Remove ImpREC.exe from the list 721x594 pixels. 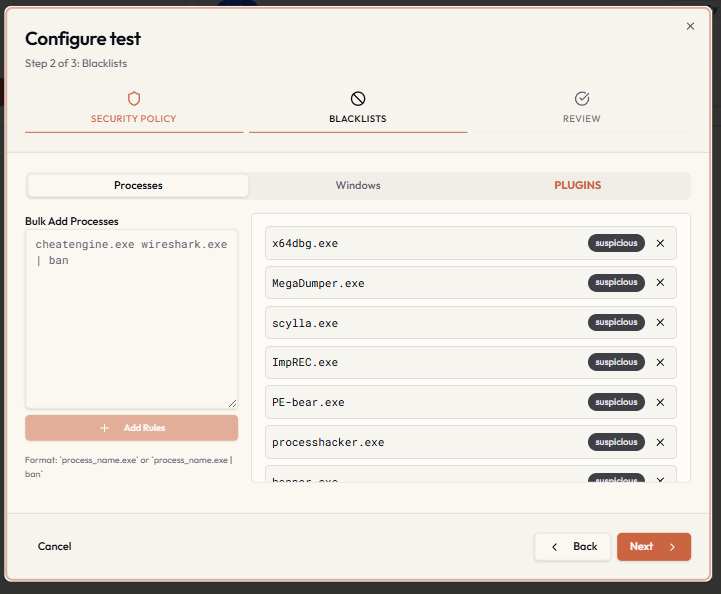[x=660, y=362]
